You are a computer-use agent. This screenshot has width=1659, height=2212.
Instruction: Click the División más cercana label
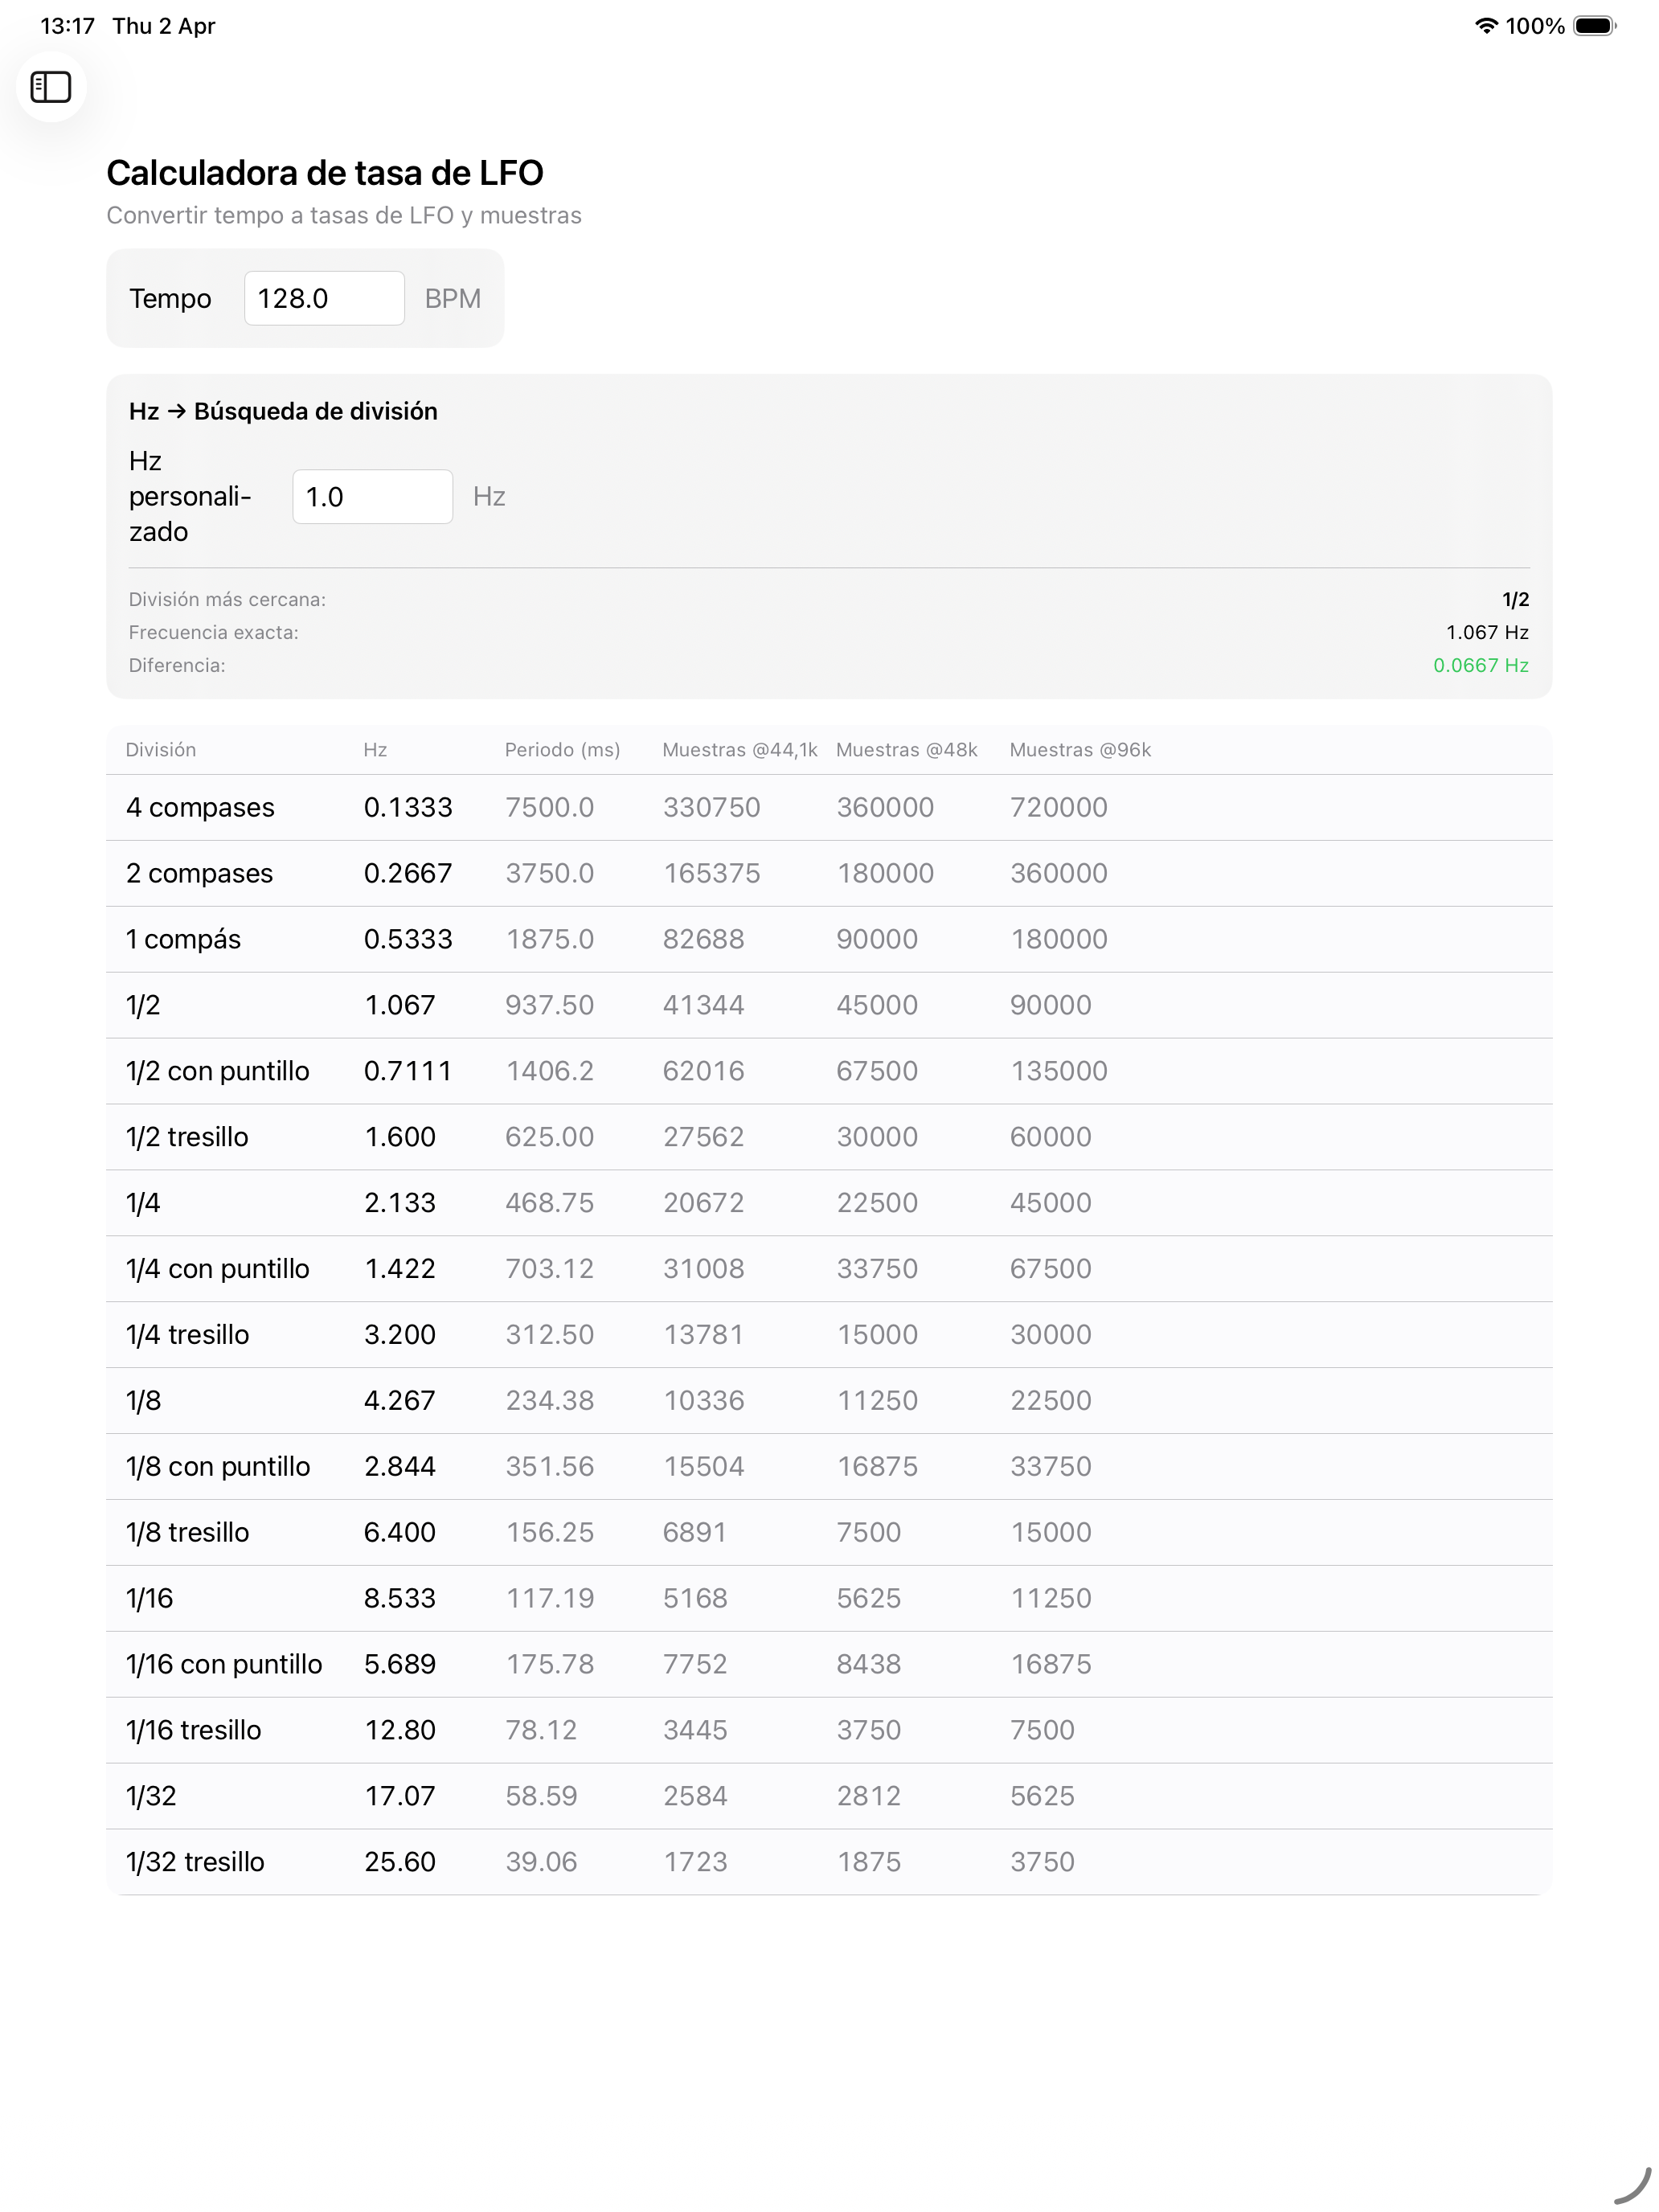point(227,599)
